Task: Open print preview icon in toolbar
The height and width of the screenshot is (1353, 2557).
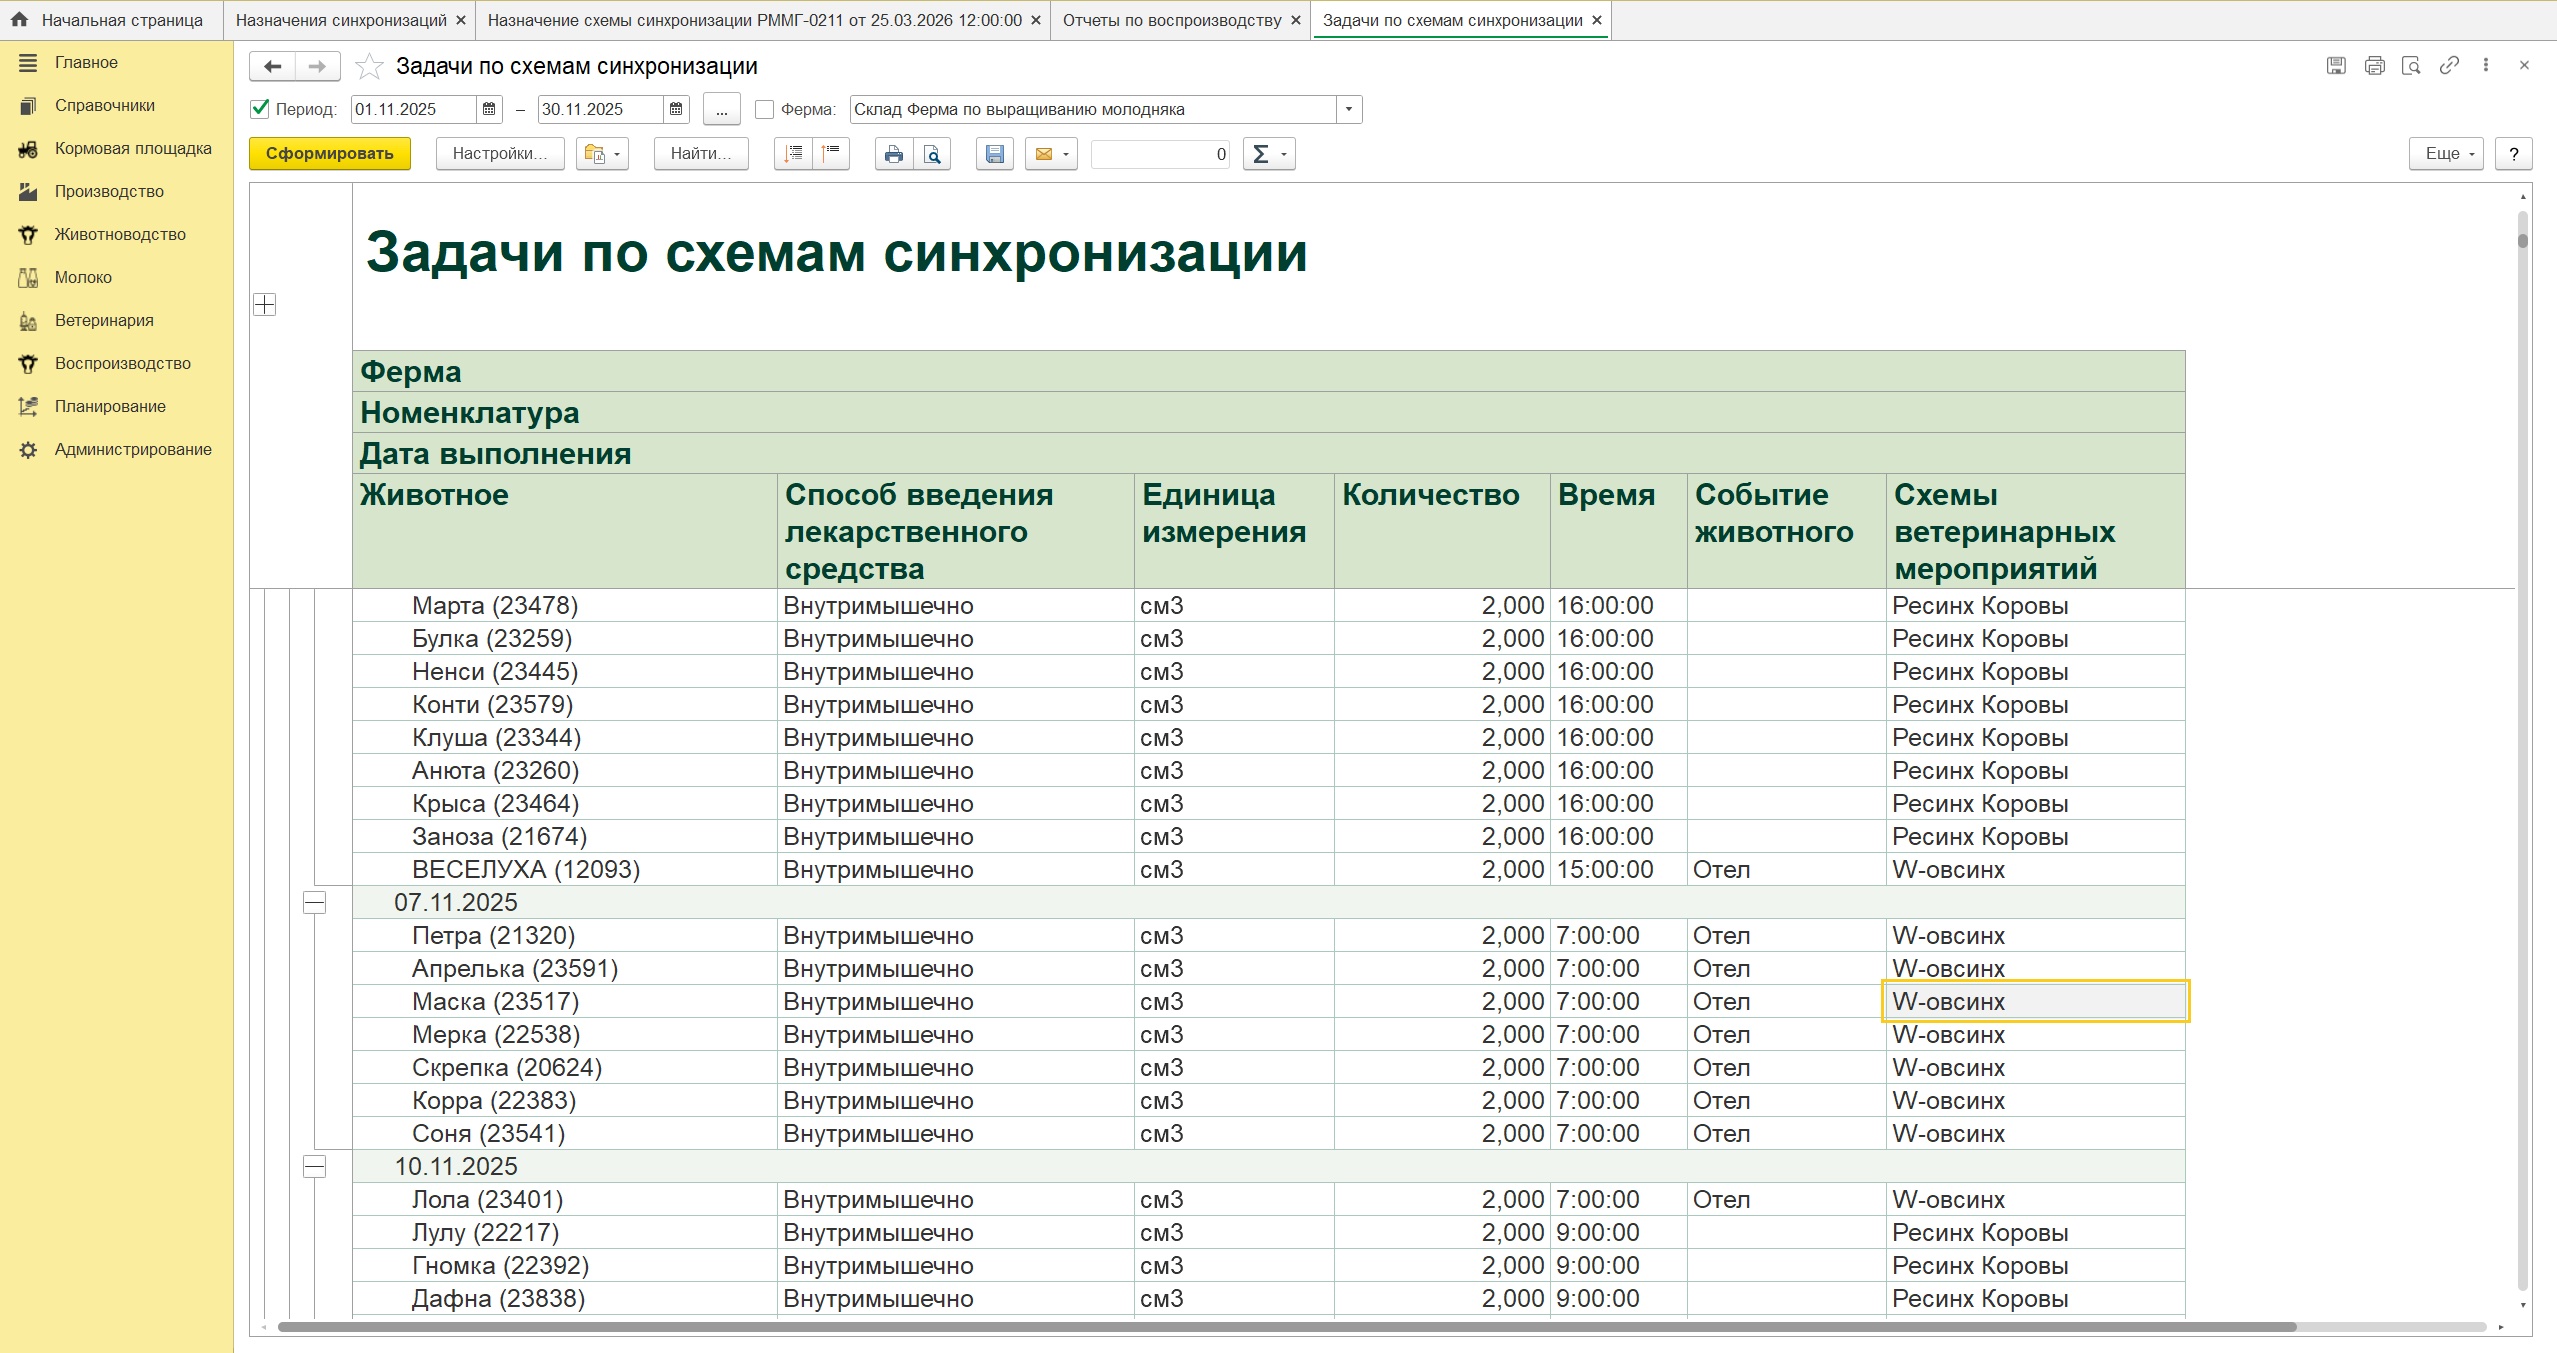Action: click(932, 154)
